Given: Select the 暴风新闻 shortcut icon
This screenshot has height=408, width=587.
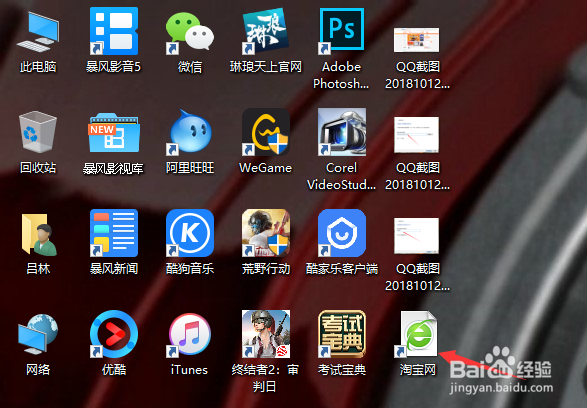Looking at the screenshot, I should click(114, 233).
